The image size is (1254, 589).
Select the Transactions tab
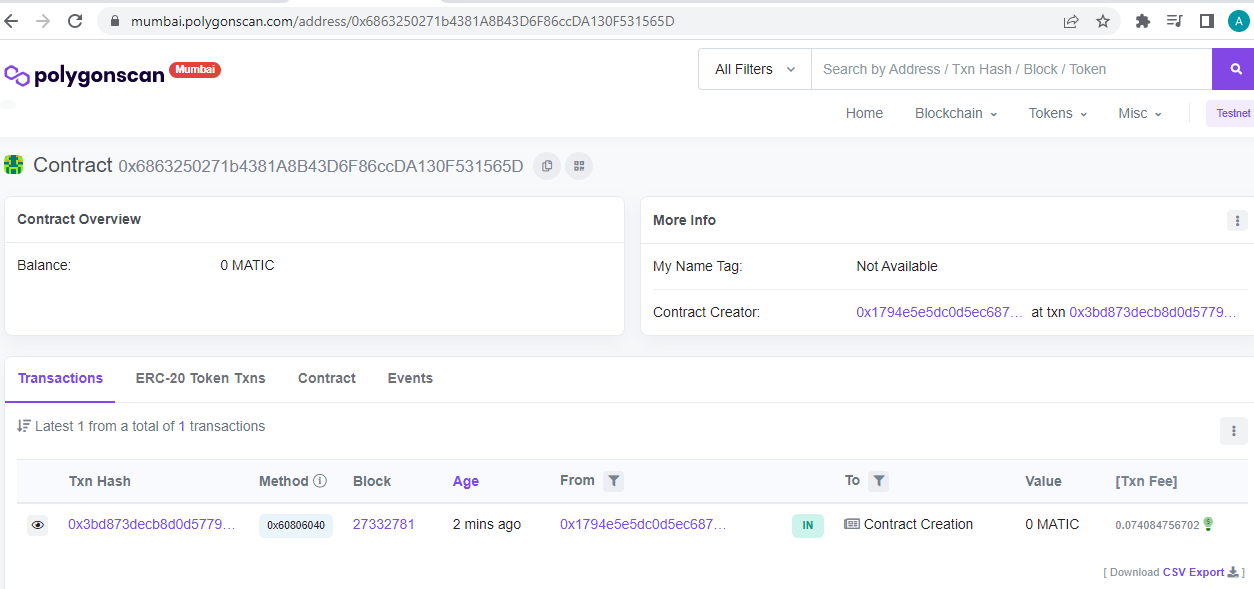click(60, 378)
